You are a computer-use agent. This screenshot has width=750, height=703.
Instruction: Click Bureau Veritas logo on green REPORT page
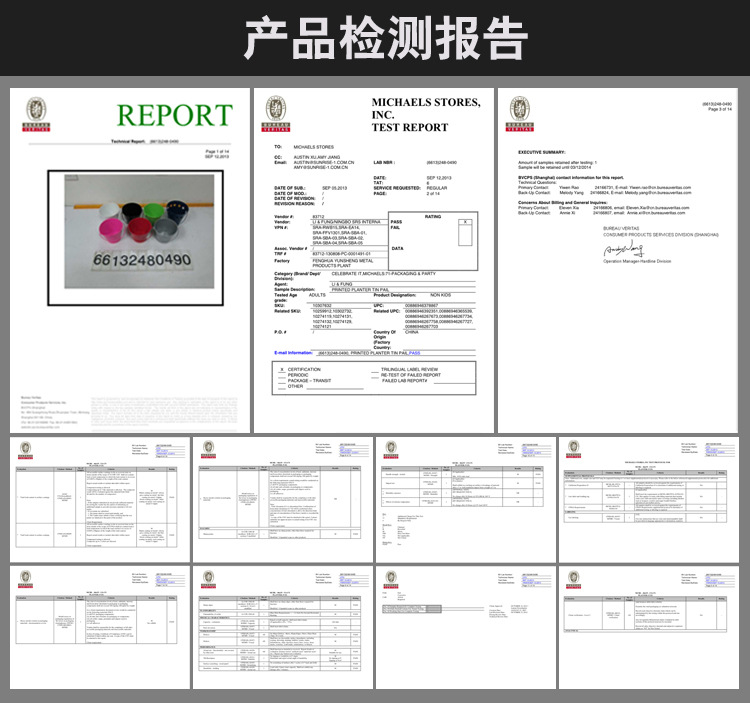pyautogui.click(x=36, y=114)
